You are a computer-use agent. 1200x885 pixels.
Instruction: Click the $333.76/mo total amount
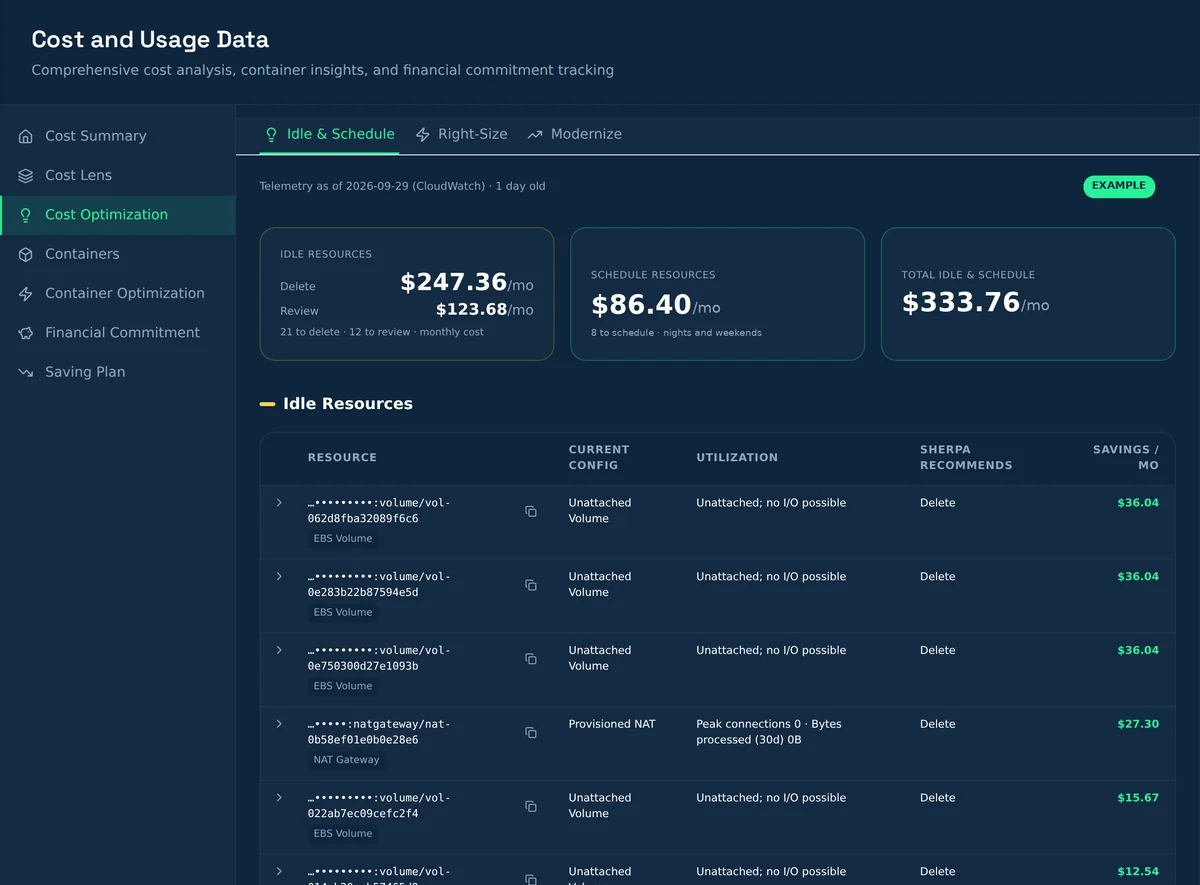(x=976, y=303)
